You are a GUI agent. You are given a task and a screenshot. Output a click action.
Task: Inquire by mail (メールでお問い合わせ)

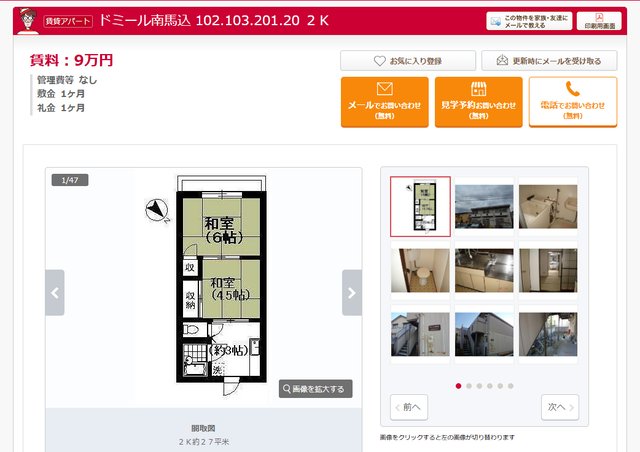384,102
